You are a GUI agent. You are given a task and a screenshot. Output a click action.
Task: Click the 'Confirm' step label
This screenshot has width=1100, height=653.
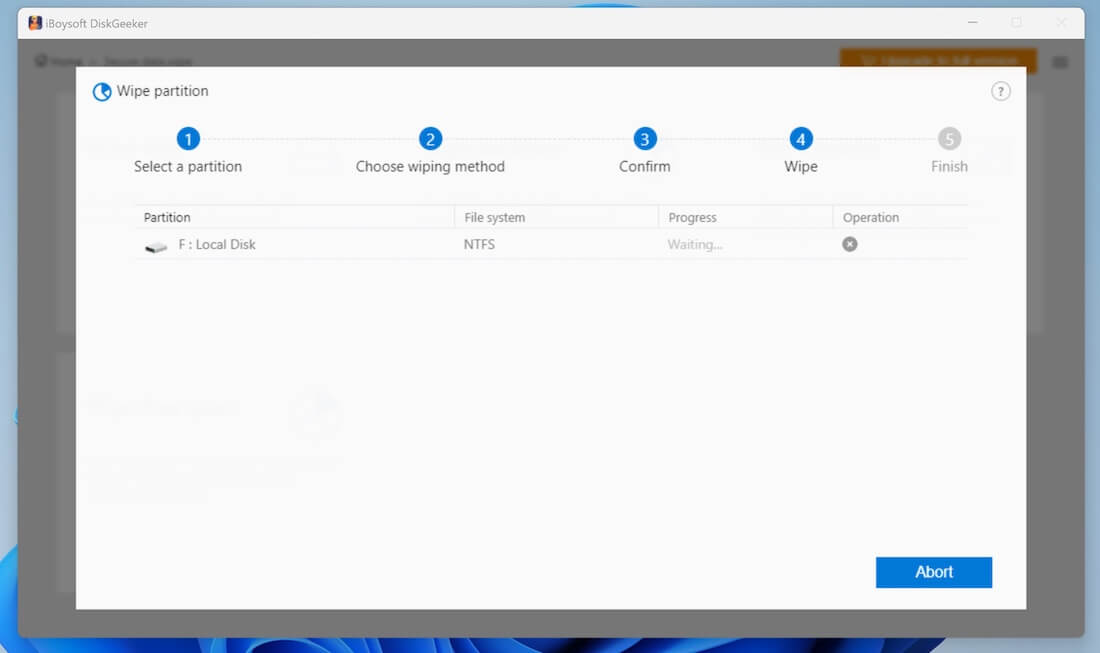(x=645, y=166)
